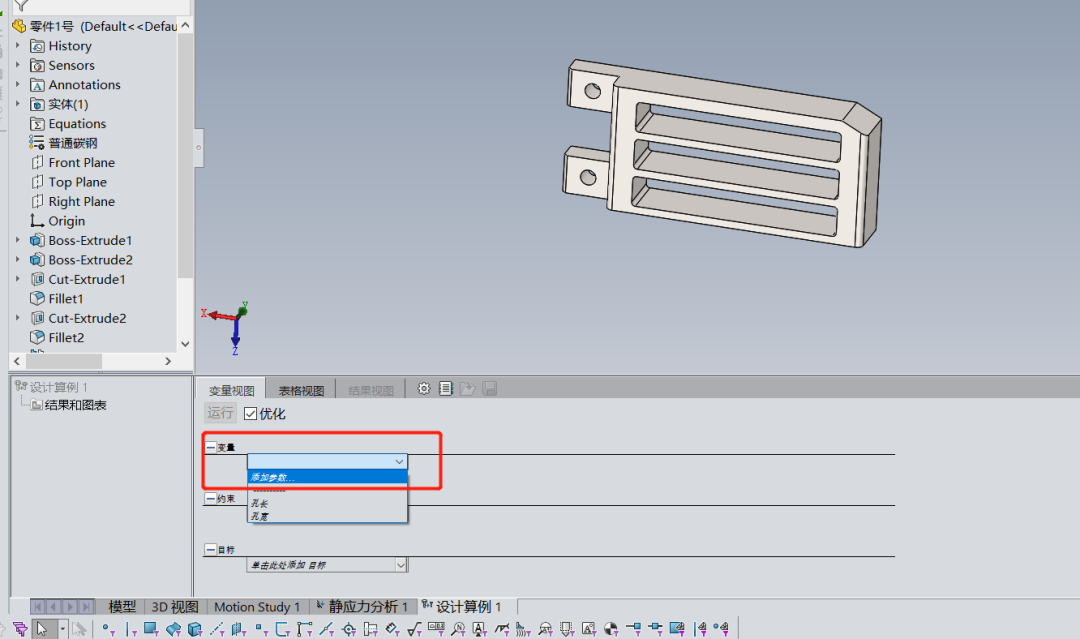Click the design study options gear icon
The height and width of the screenshot is (639, 1080).
pos(424,389)
